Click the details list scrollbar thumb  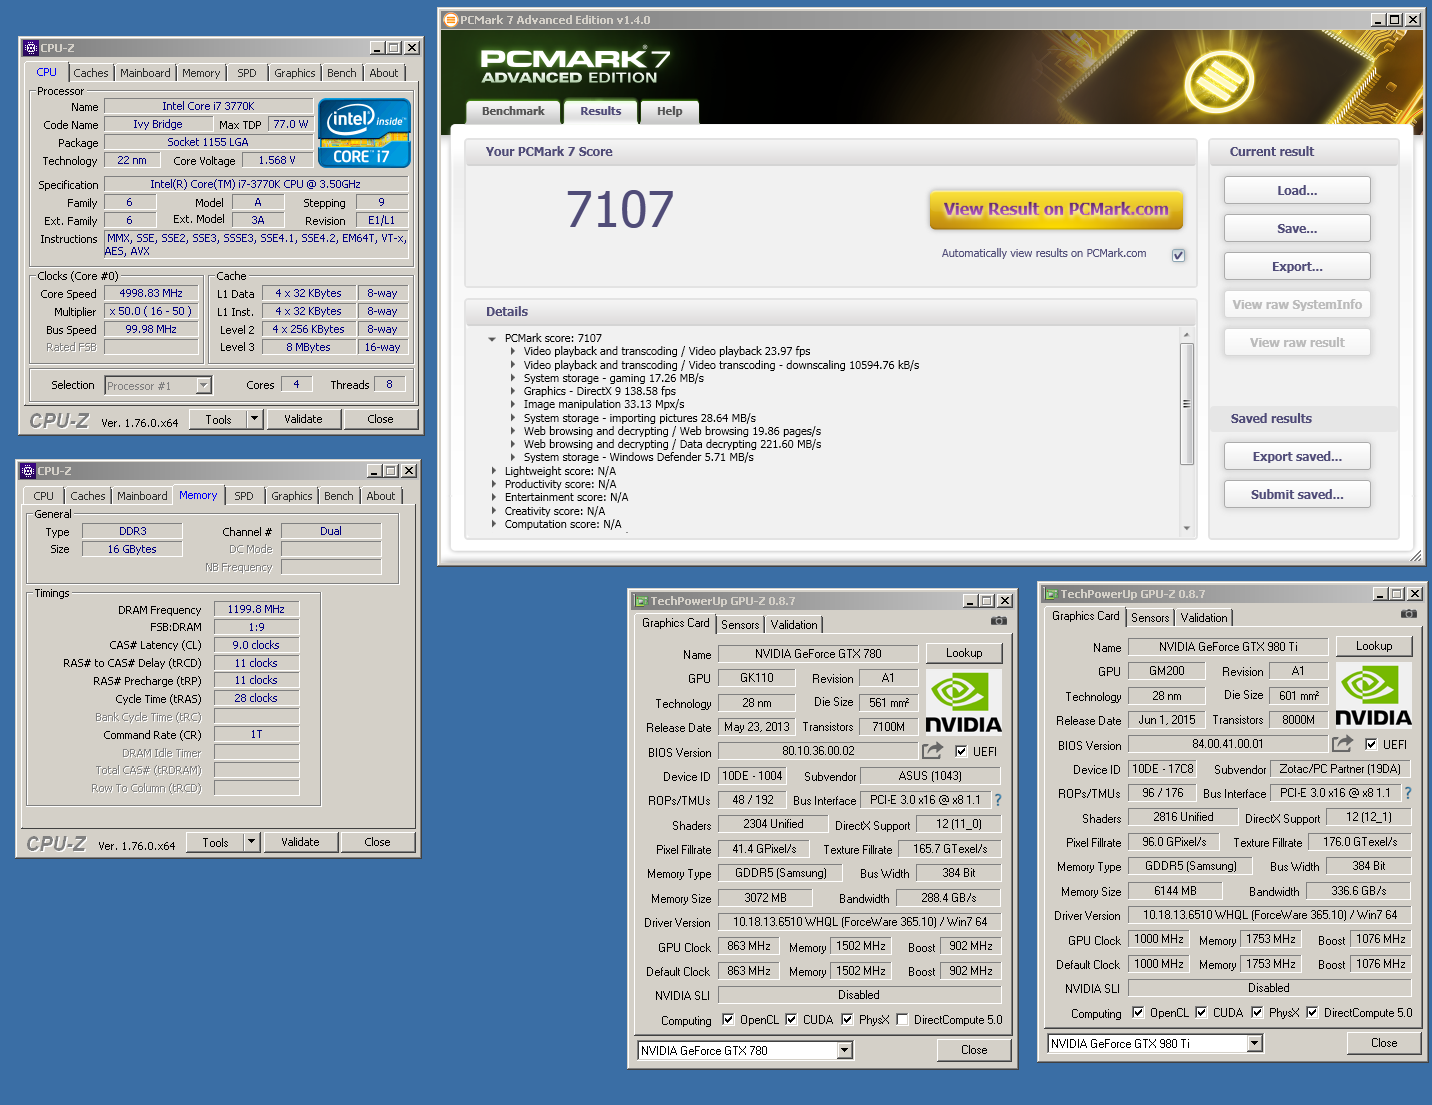(x=1187, y=404)
